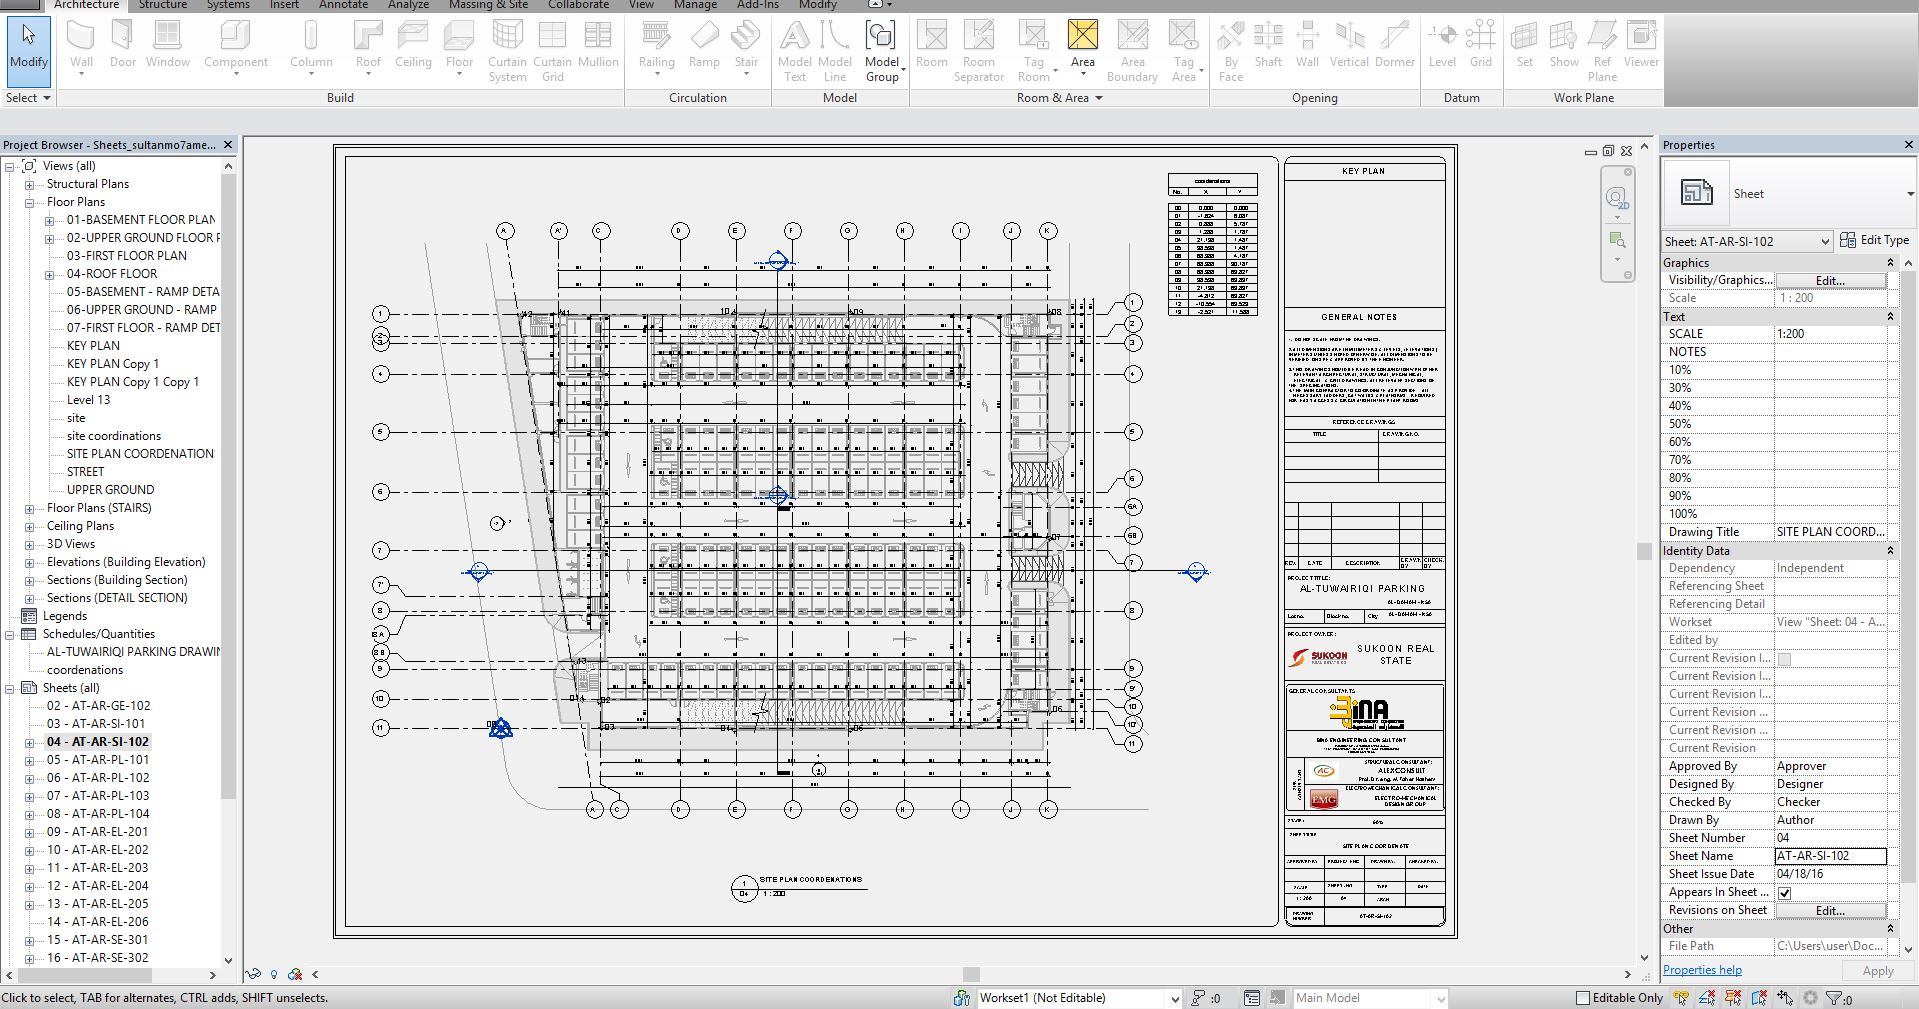Open the Annotate ribbon tab
1919x1009 pixels.
coord(343,5)
